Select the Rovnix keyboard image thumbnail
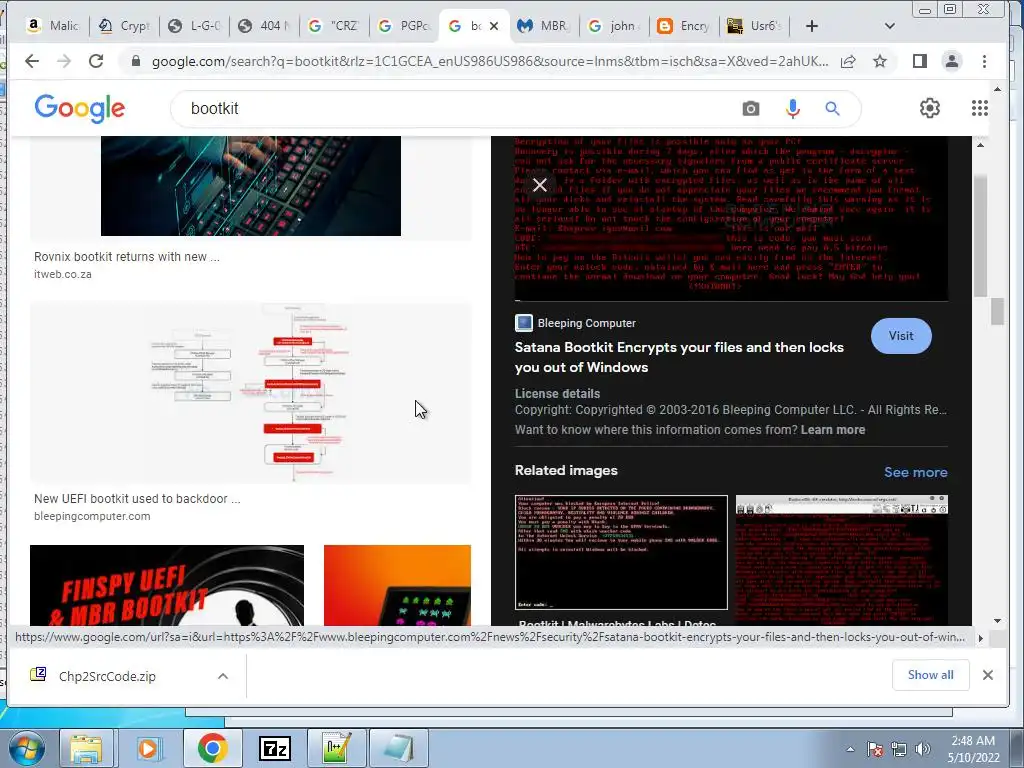The width and height of the screenshot is (1024, 768). (251, 186)
